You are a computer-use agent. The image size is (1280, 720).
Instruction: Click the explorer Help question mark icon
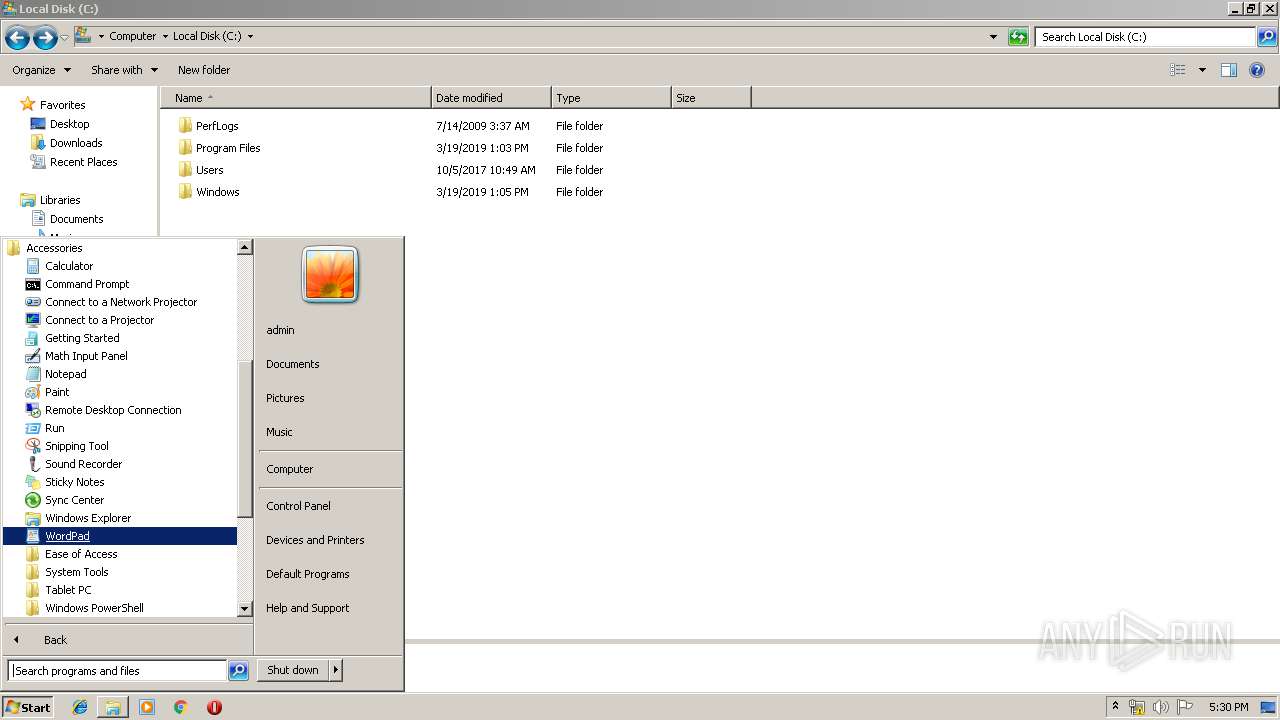(1257, 70)
